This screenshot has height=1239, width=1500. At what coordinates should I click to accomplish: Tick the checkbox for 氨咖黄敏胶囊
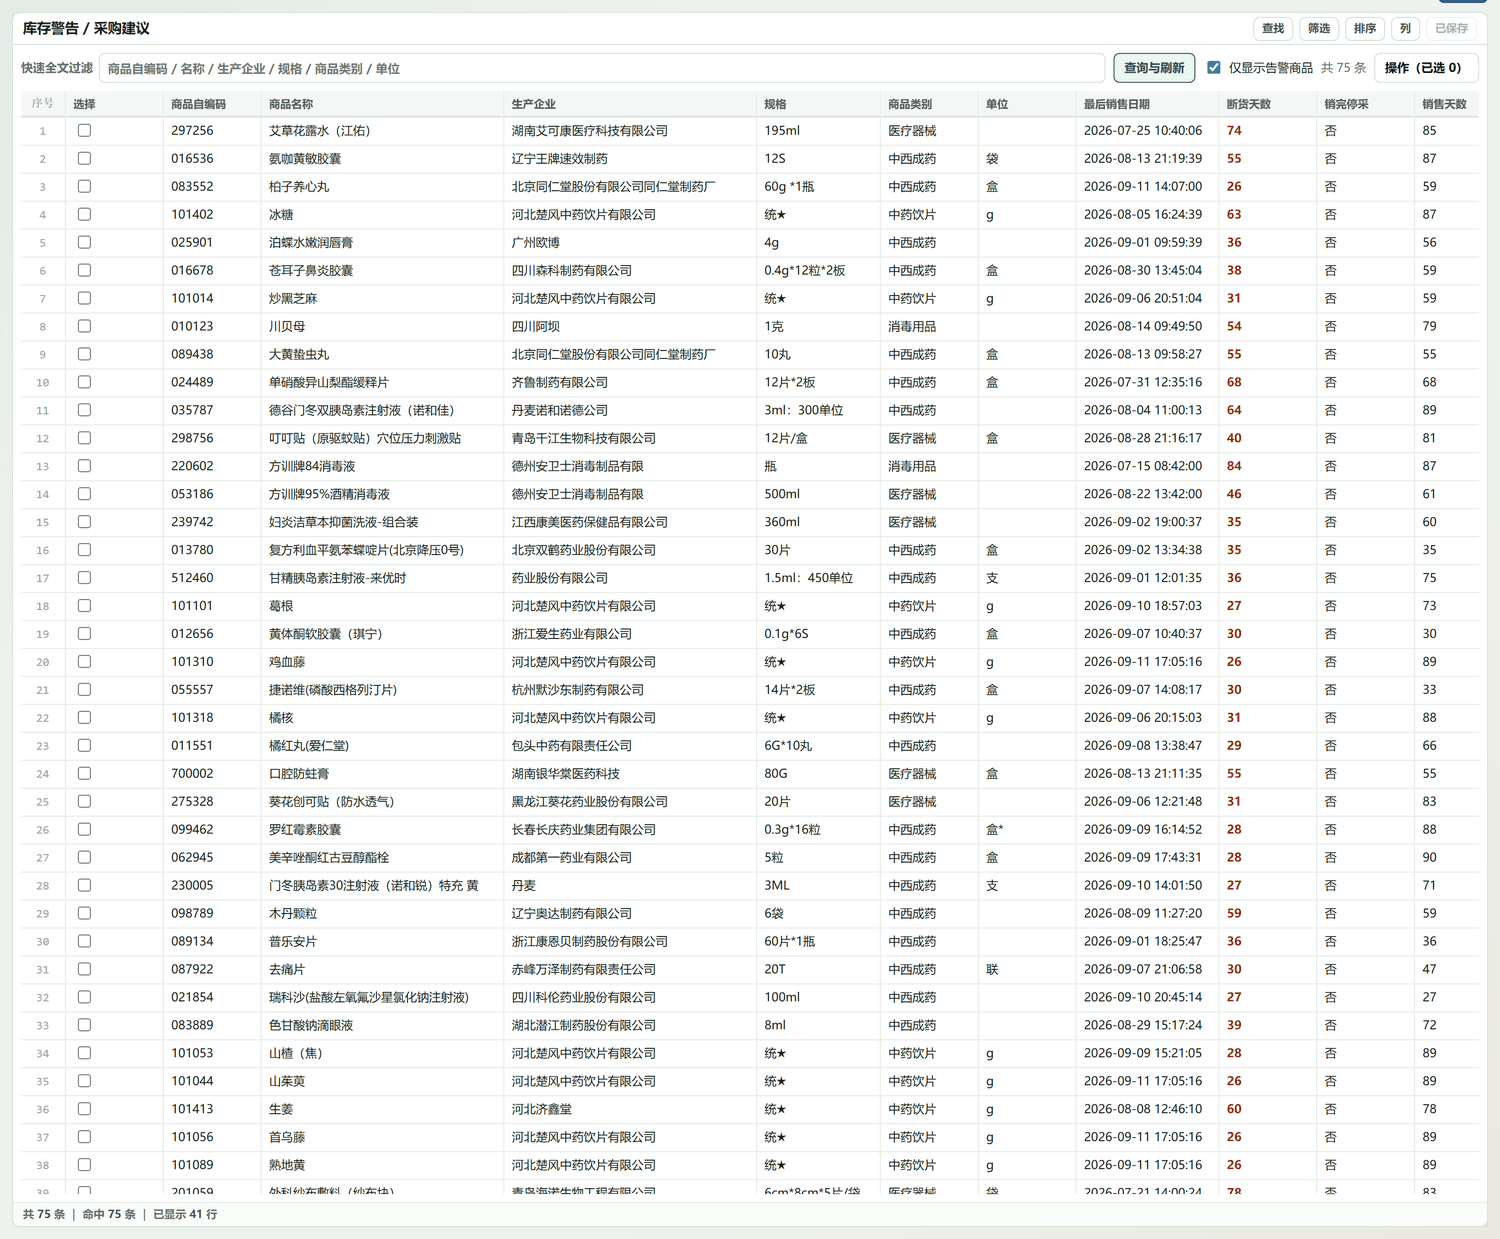84,159
